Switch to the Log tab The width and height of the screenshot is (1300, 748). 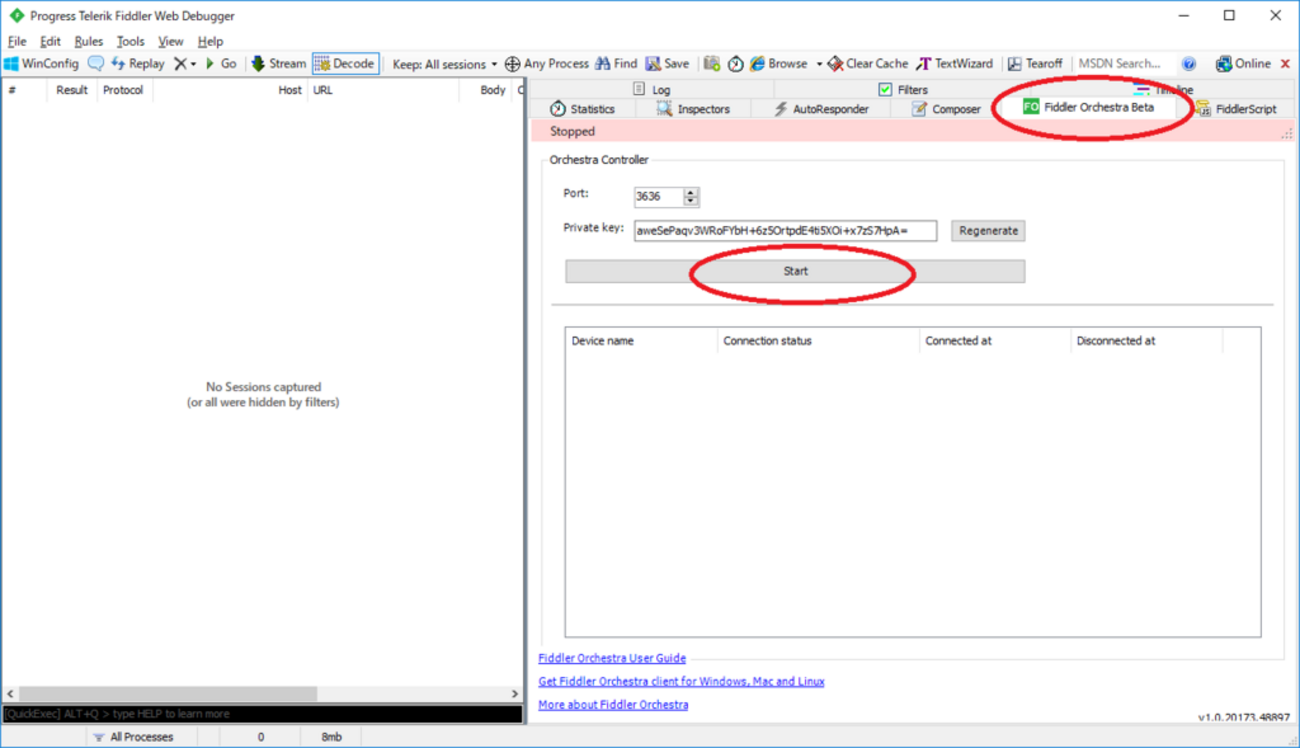coord(652,89)
